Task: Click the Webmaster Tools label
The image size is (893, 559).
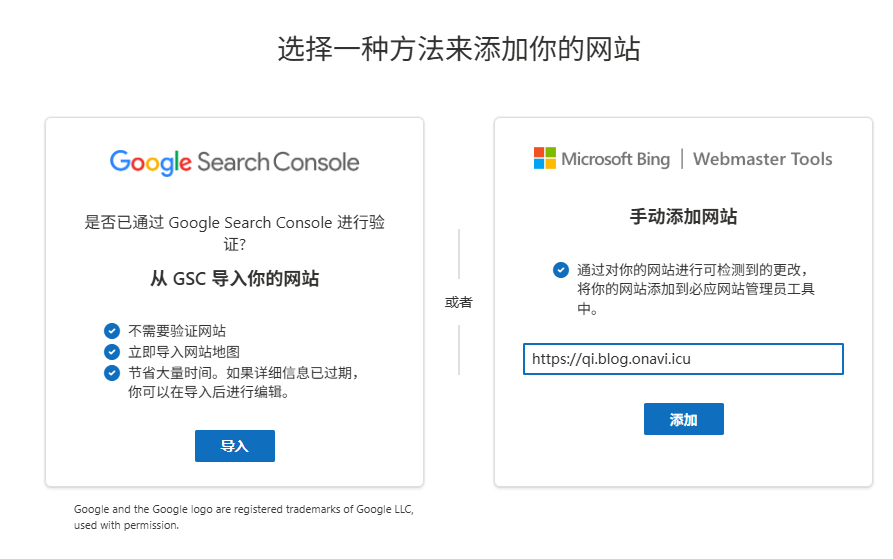Action: [762, 159]
